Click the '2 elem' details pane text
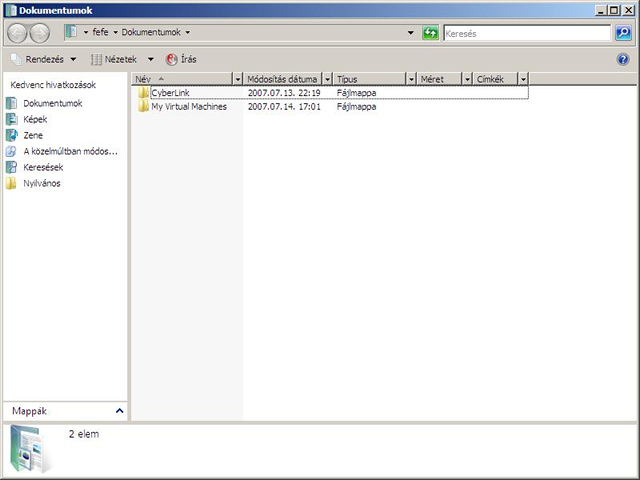Screen dimensions: 640x480 coord(84,434)
